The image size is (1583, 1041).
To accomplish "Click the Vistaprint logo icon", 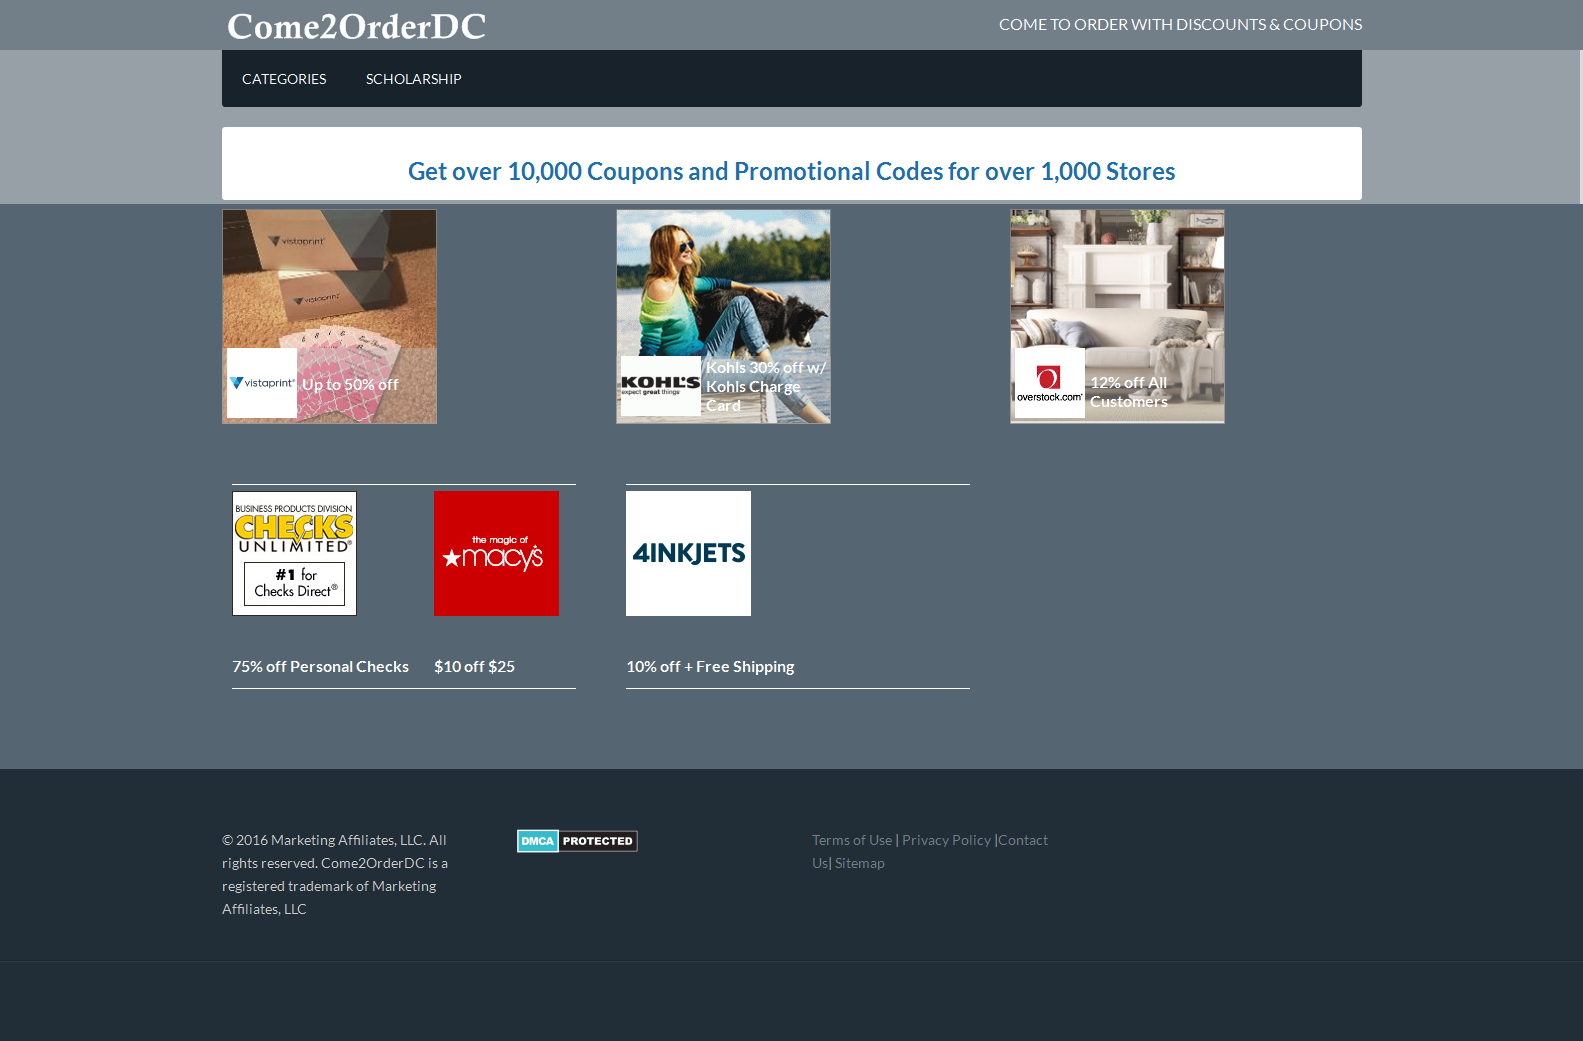I will point(262,383).
